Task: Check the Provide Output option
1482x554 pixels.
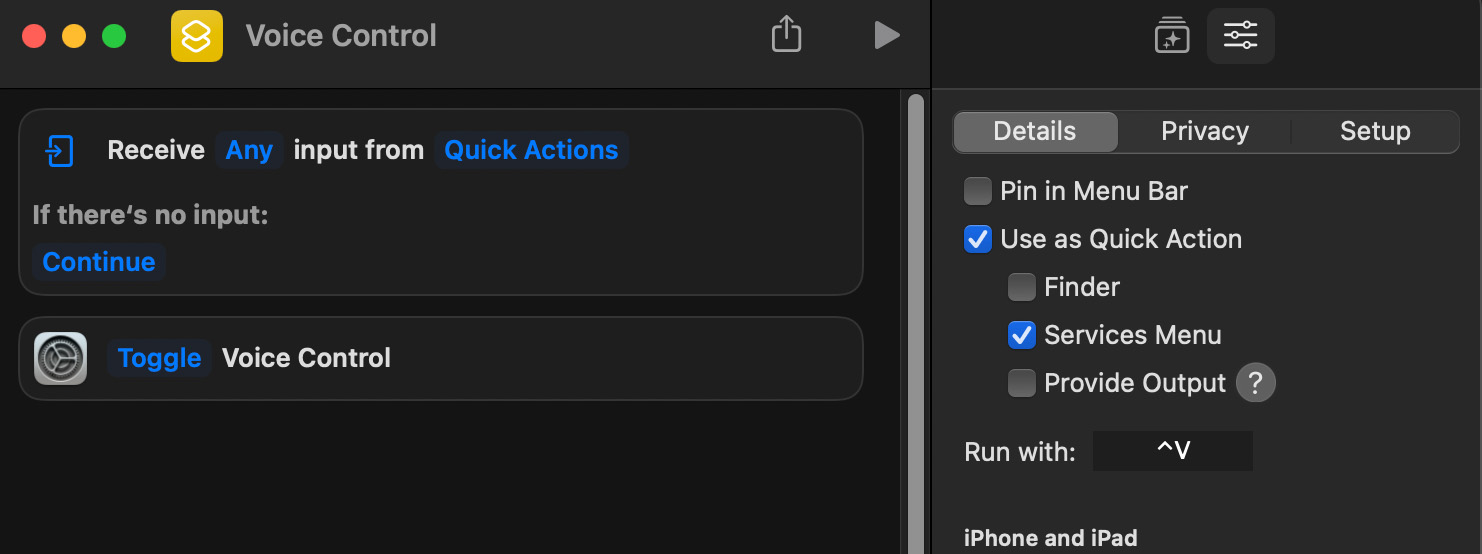Action: point(1021,383)
